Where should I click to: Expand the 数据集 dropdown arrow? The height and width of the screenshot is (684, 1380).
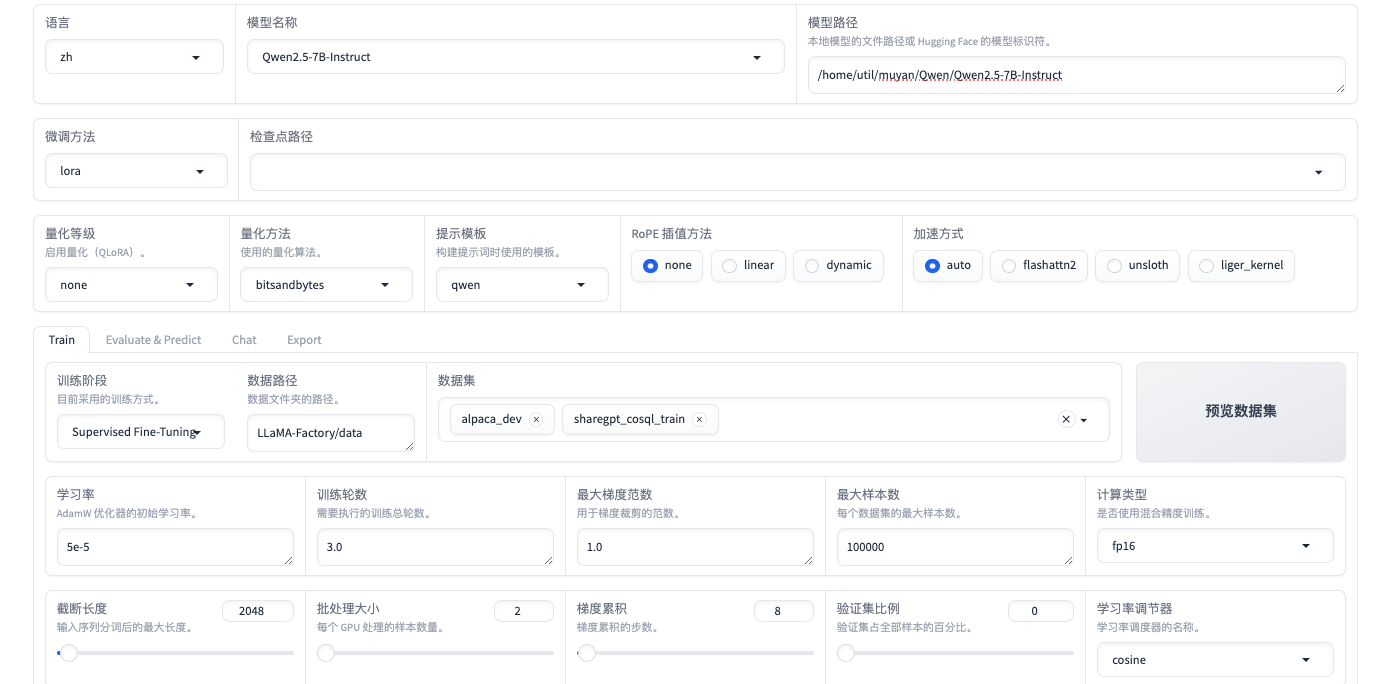pyautogui.click(x=1084, y=421)
